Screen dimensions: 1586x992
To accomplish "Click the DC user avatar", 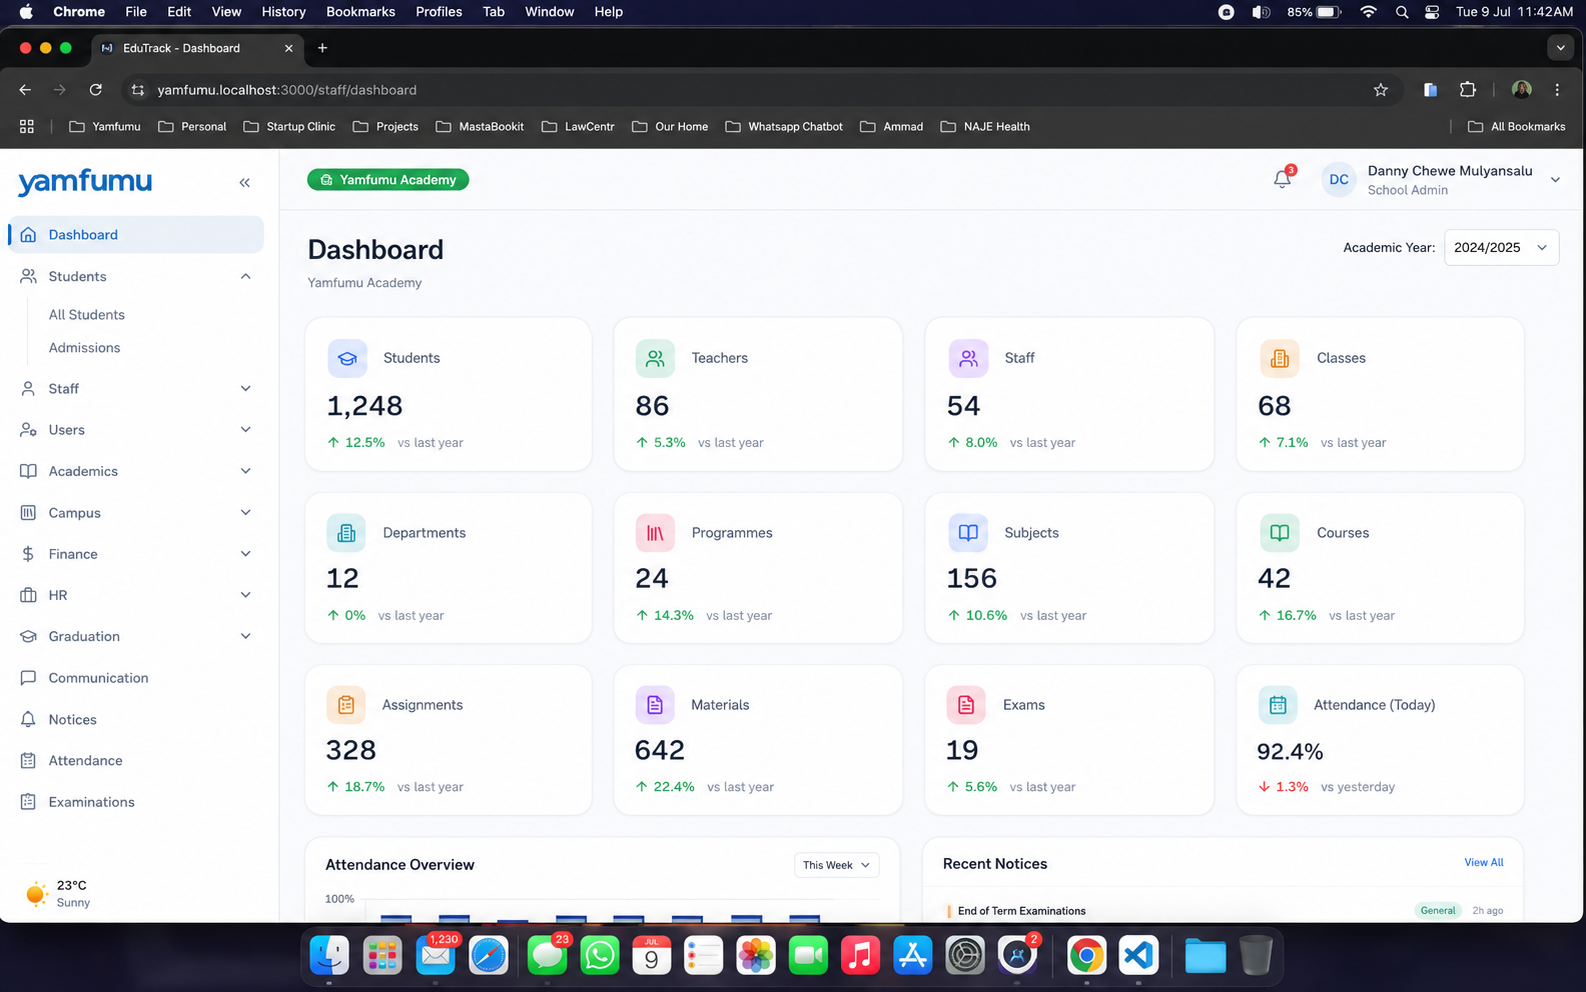I will (1338, 180).
